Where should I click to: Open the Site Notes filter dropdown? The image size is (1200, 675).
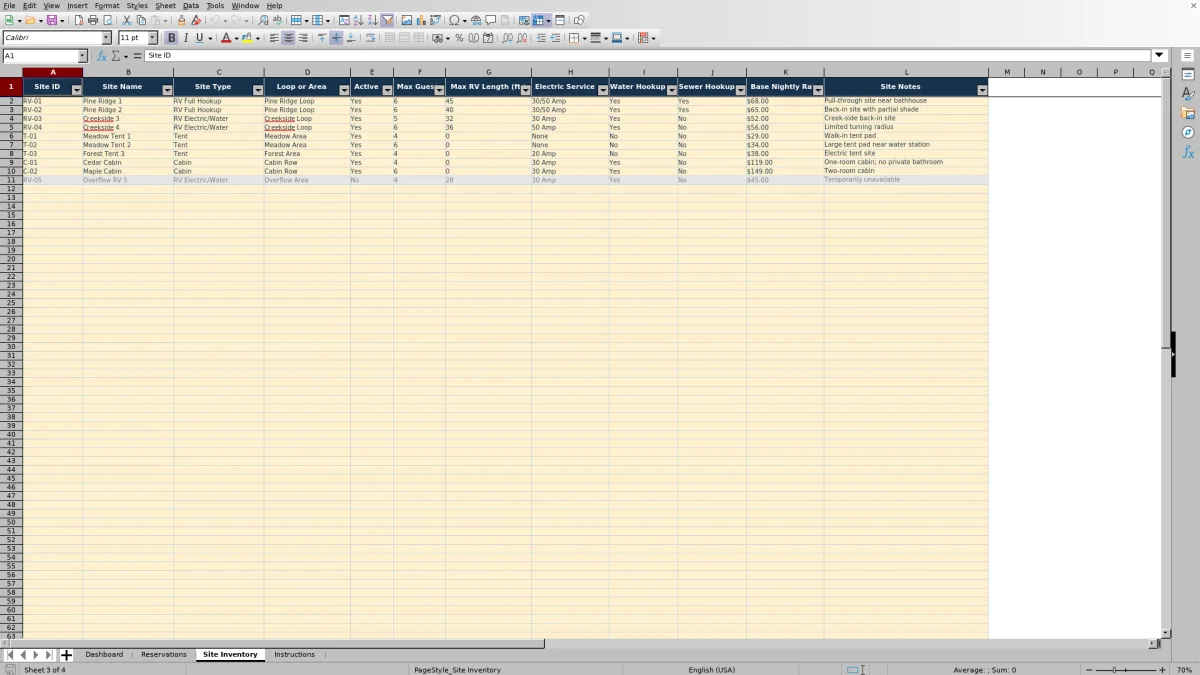[x=982, y=90]
